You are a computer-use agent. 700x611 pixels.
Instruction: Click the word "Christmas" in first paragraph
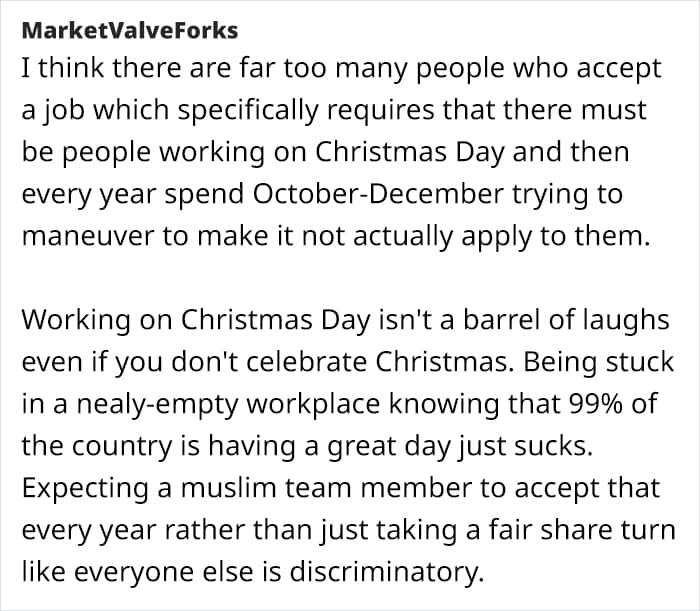click(x=381, y=152)
